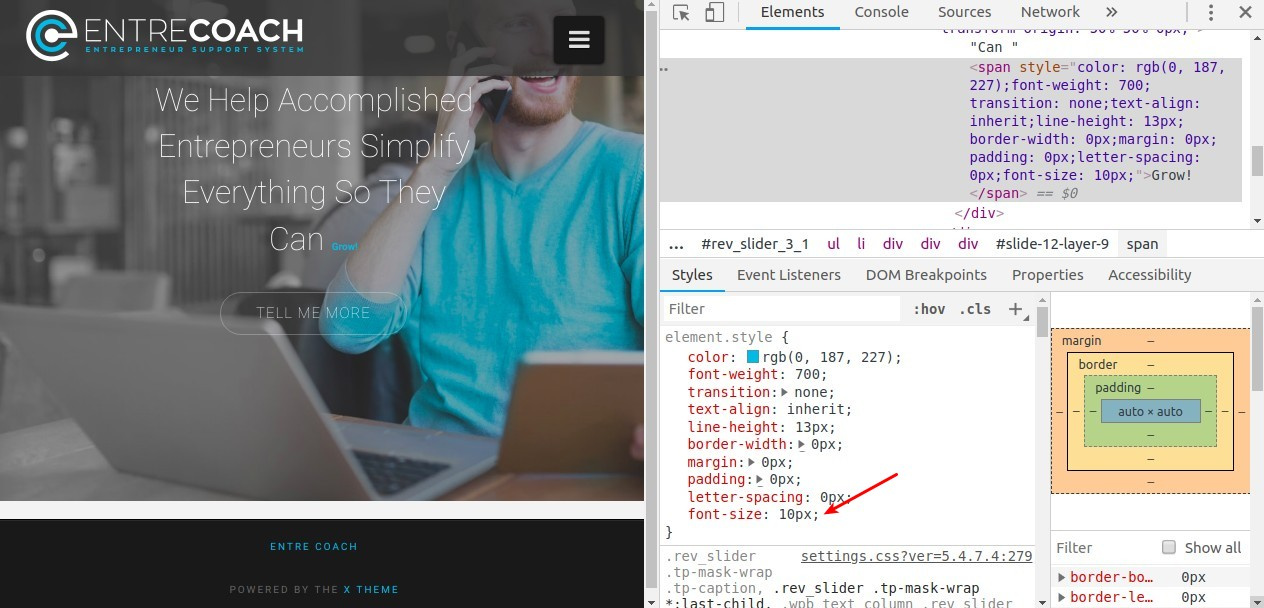Click the TELL ME MORE button
The height and width of the screenshot is (608, 1264).
[x=313, y=313]
